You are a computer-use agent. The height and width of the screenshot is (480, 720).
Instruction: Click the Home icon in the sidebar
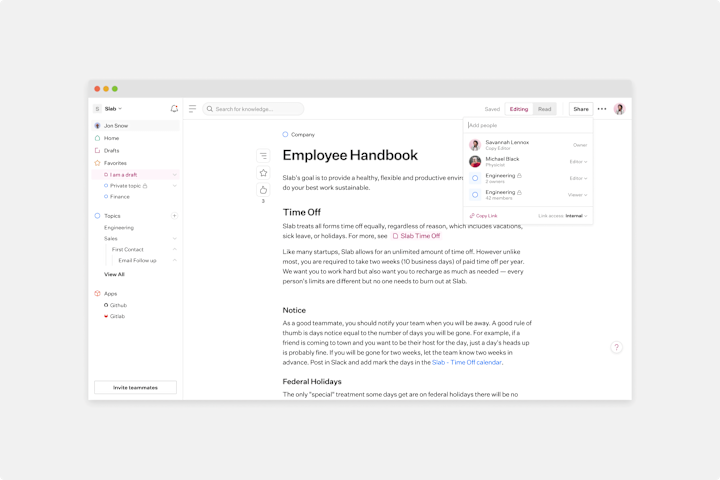point(97,138)
